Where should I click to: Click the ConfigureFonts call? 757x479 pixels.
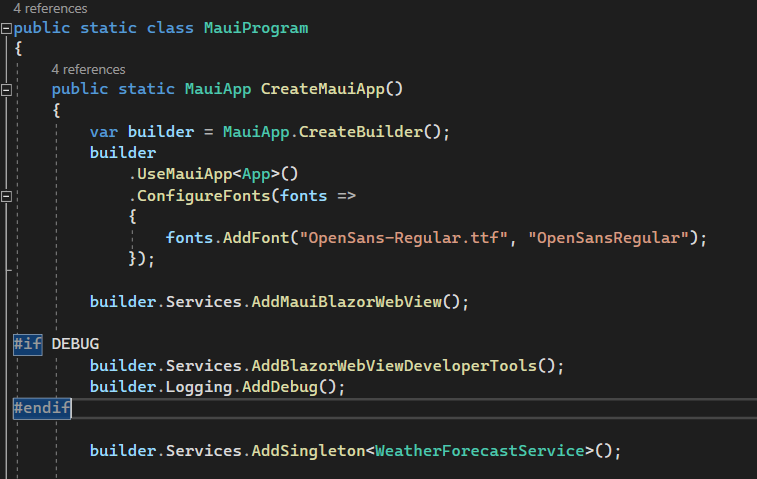pos(203,196)
